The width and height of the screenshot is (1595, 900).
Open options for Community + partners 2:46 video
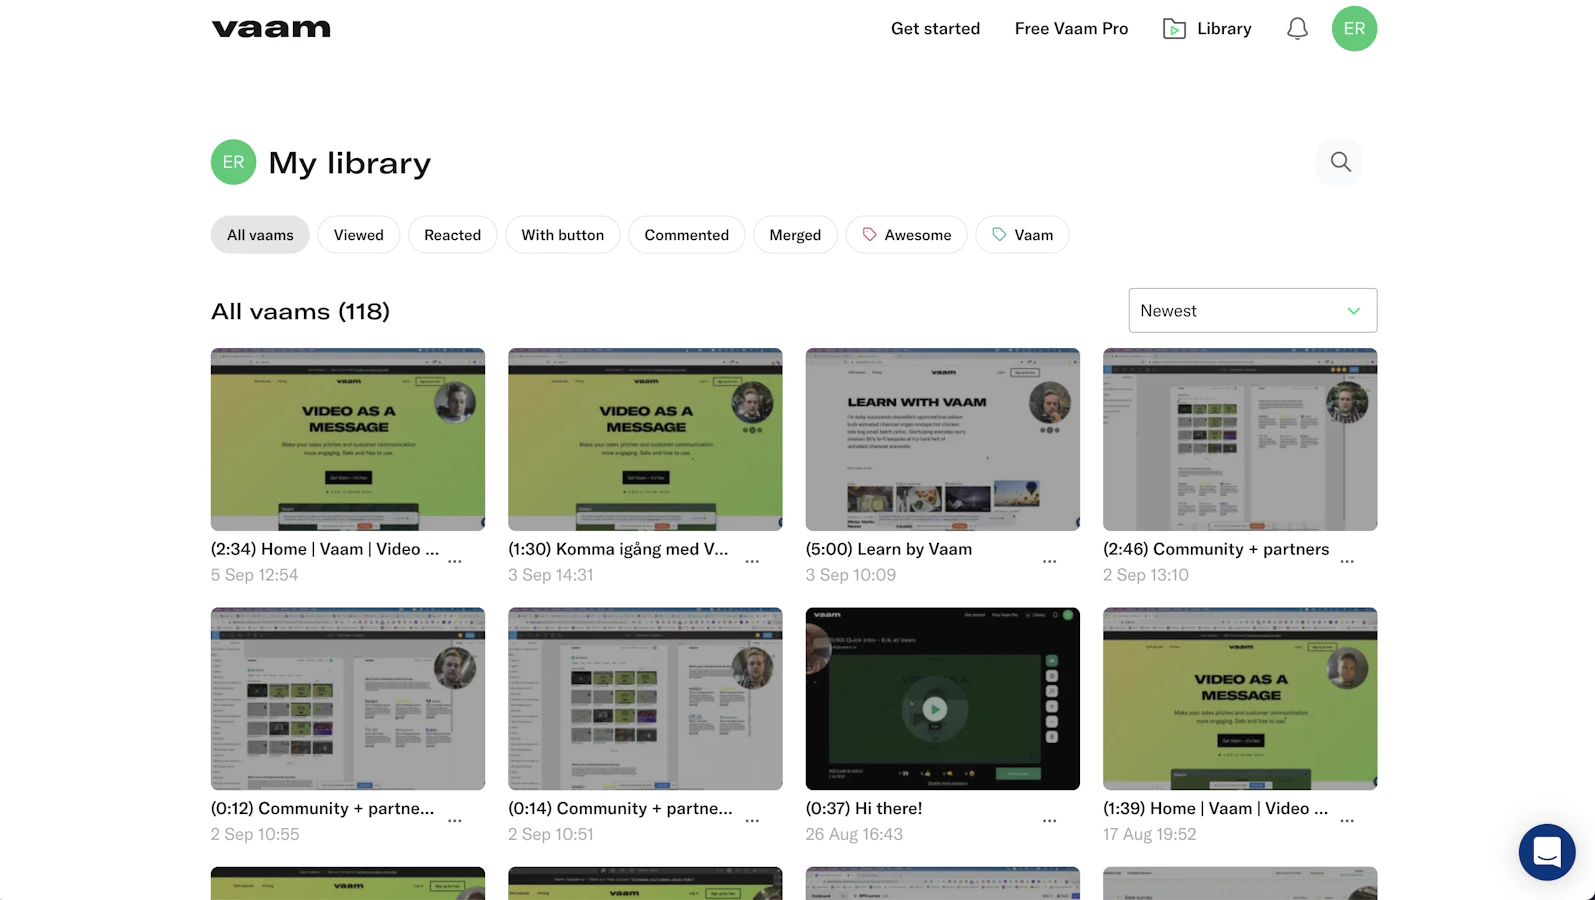tap(1347, 562)
